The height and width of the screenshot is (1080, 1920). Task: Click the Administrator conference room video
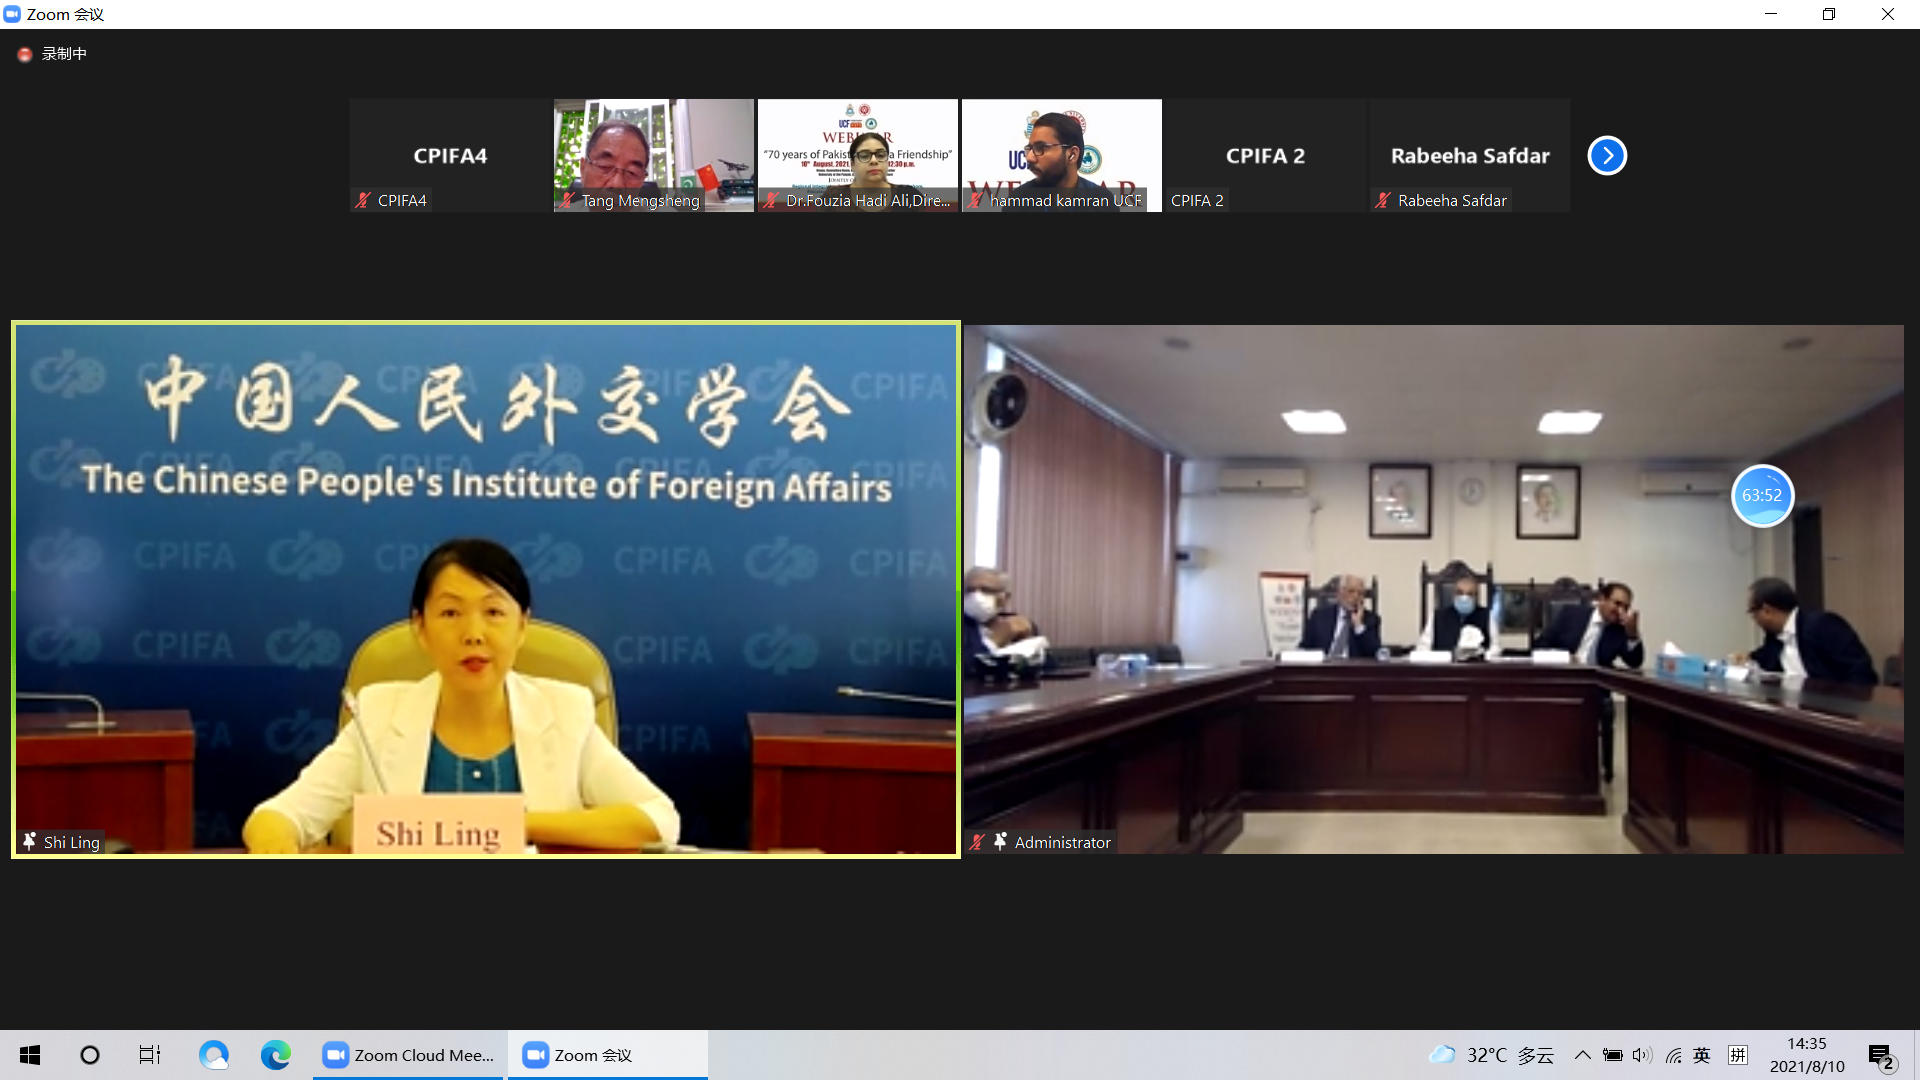[x=1434, y=589]
